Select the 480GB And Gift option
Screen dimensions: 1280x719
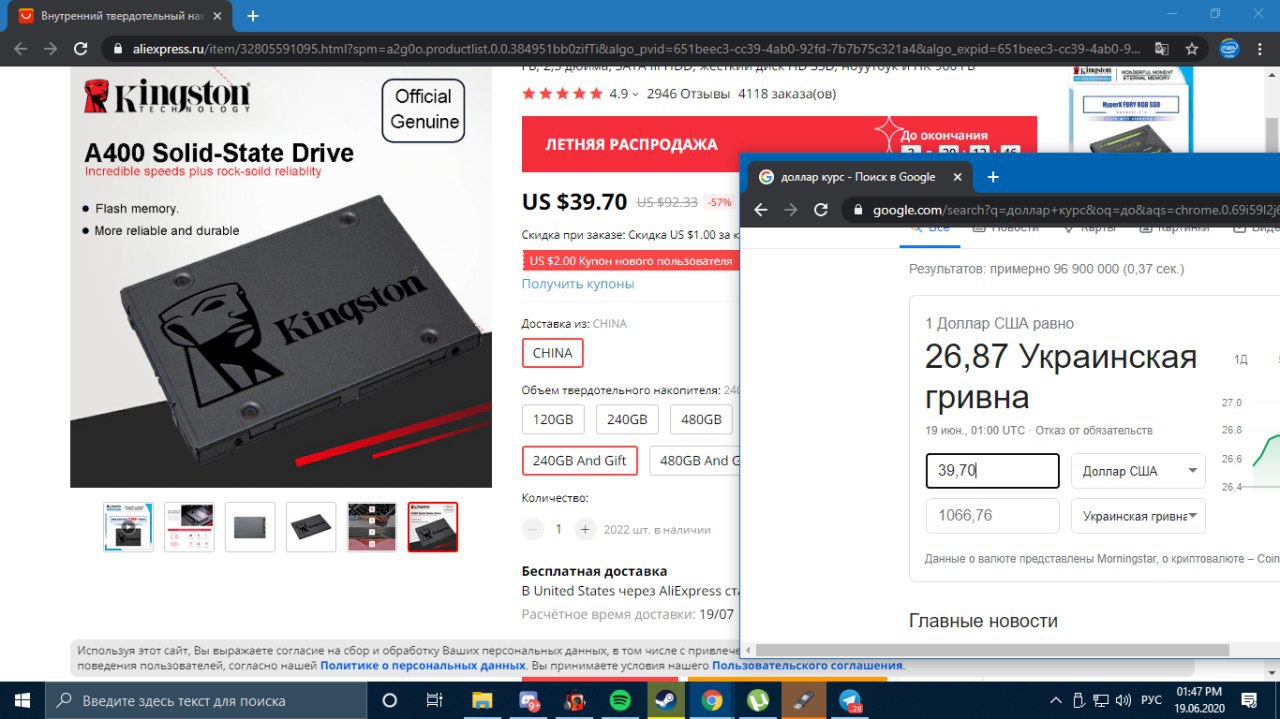tap(695, 460)
